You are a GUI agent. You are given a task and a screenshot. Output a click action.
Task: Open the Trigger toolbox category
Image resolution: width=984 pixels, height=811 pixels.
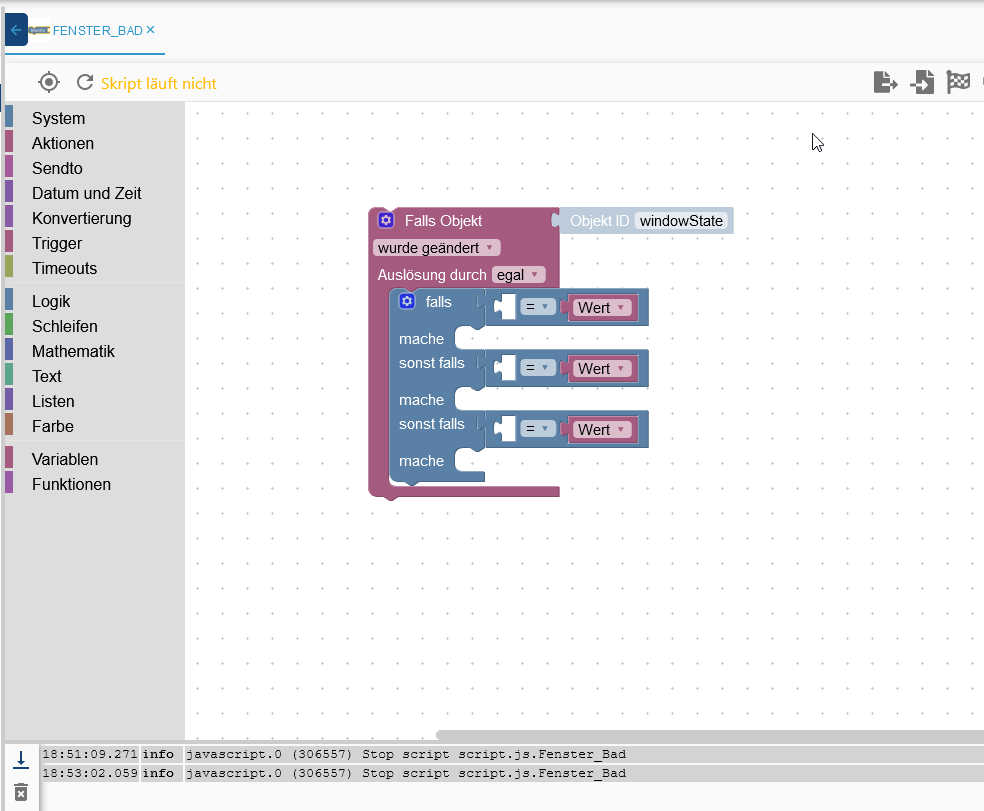click(57, 243)
